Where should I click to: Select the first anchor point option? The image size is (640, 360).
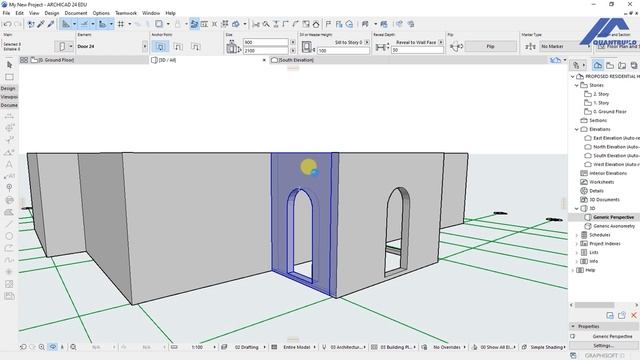[160, 47]
